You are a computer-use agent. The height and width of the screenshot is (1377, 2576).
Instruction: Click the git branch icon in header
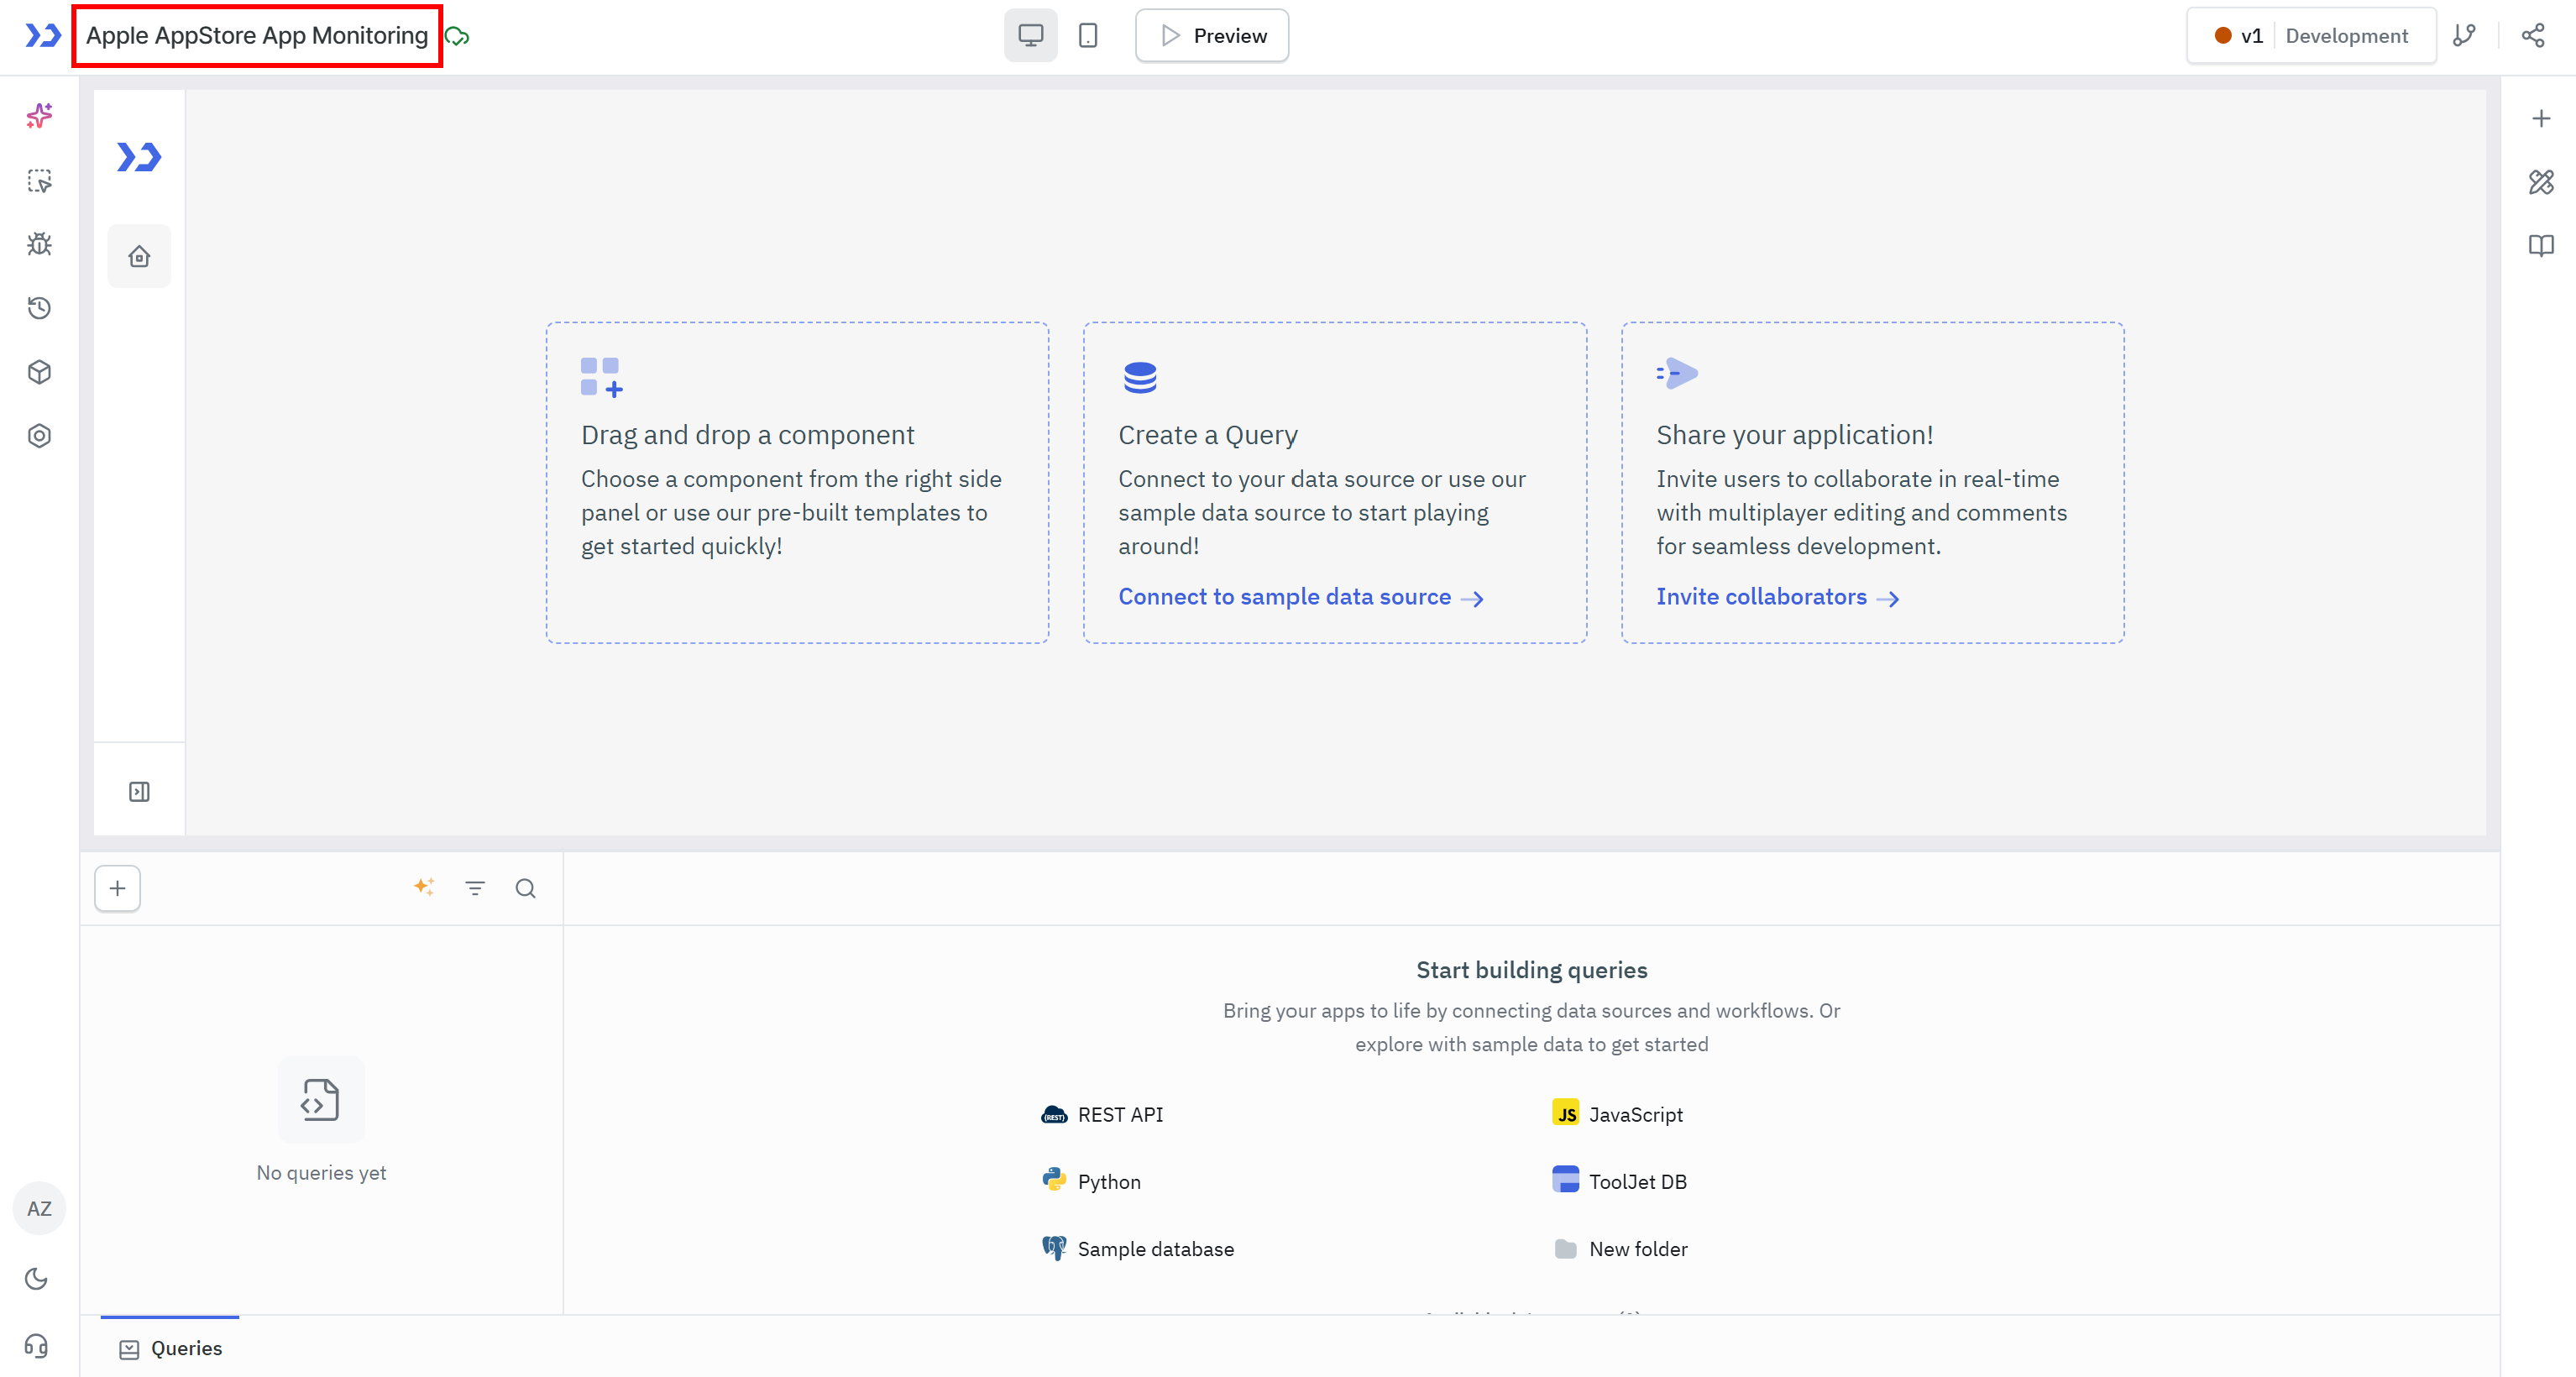click(x=2464, y=36)
